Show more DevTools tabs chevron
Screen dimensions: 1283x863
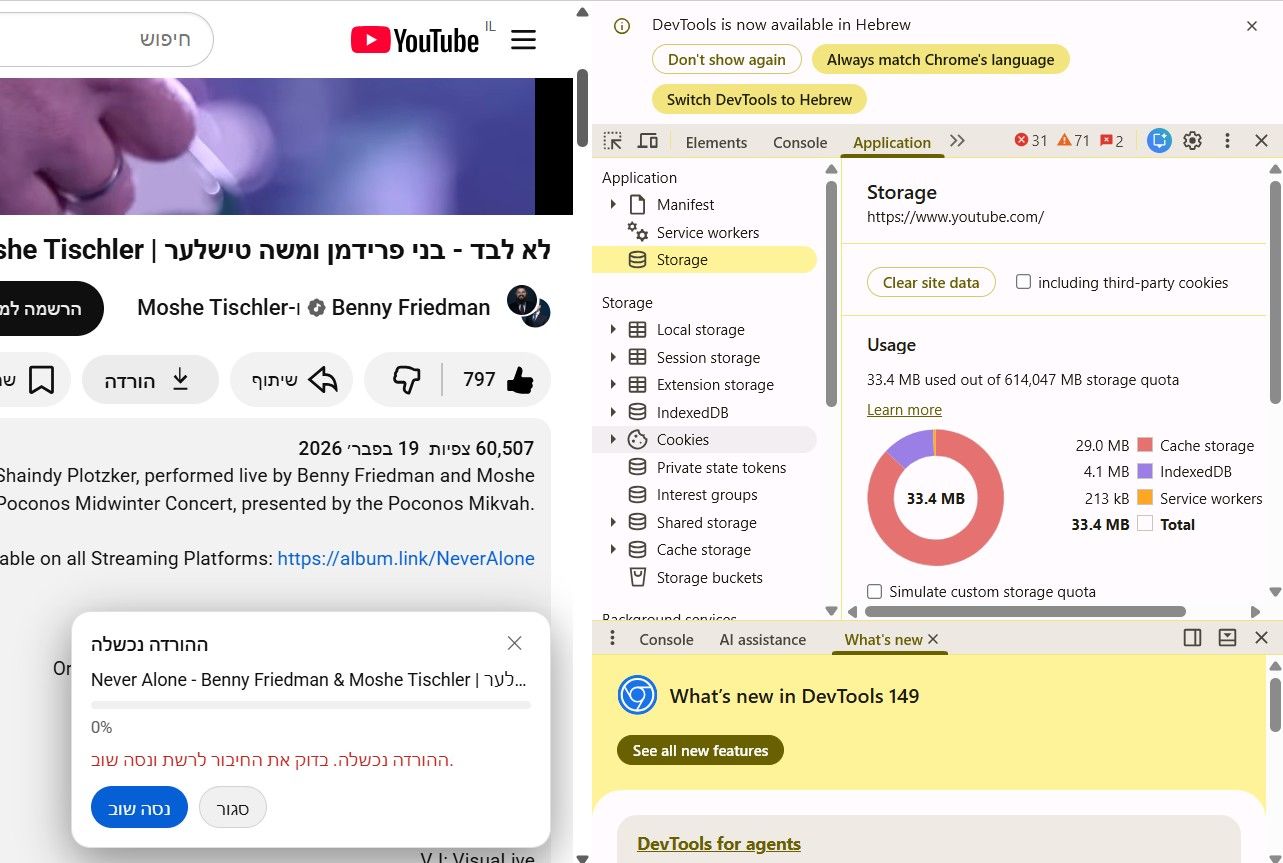(957, 141)
